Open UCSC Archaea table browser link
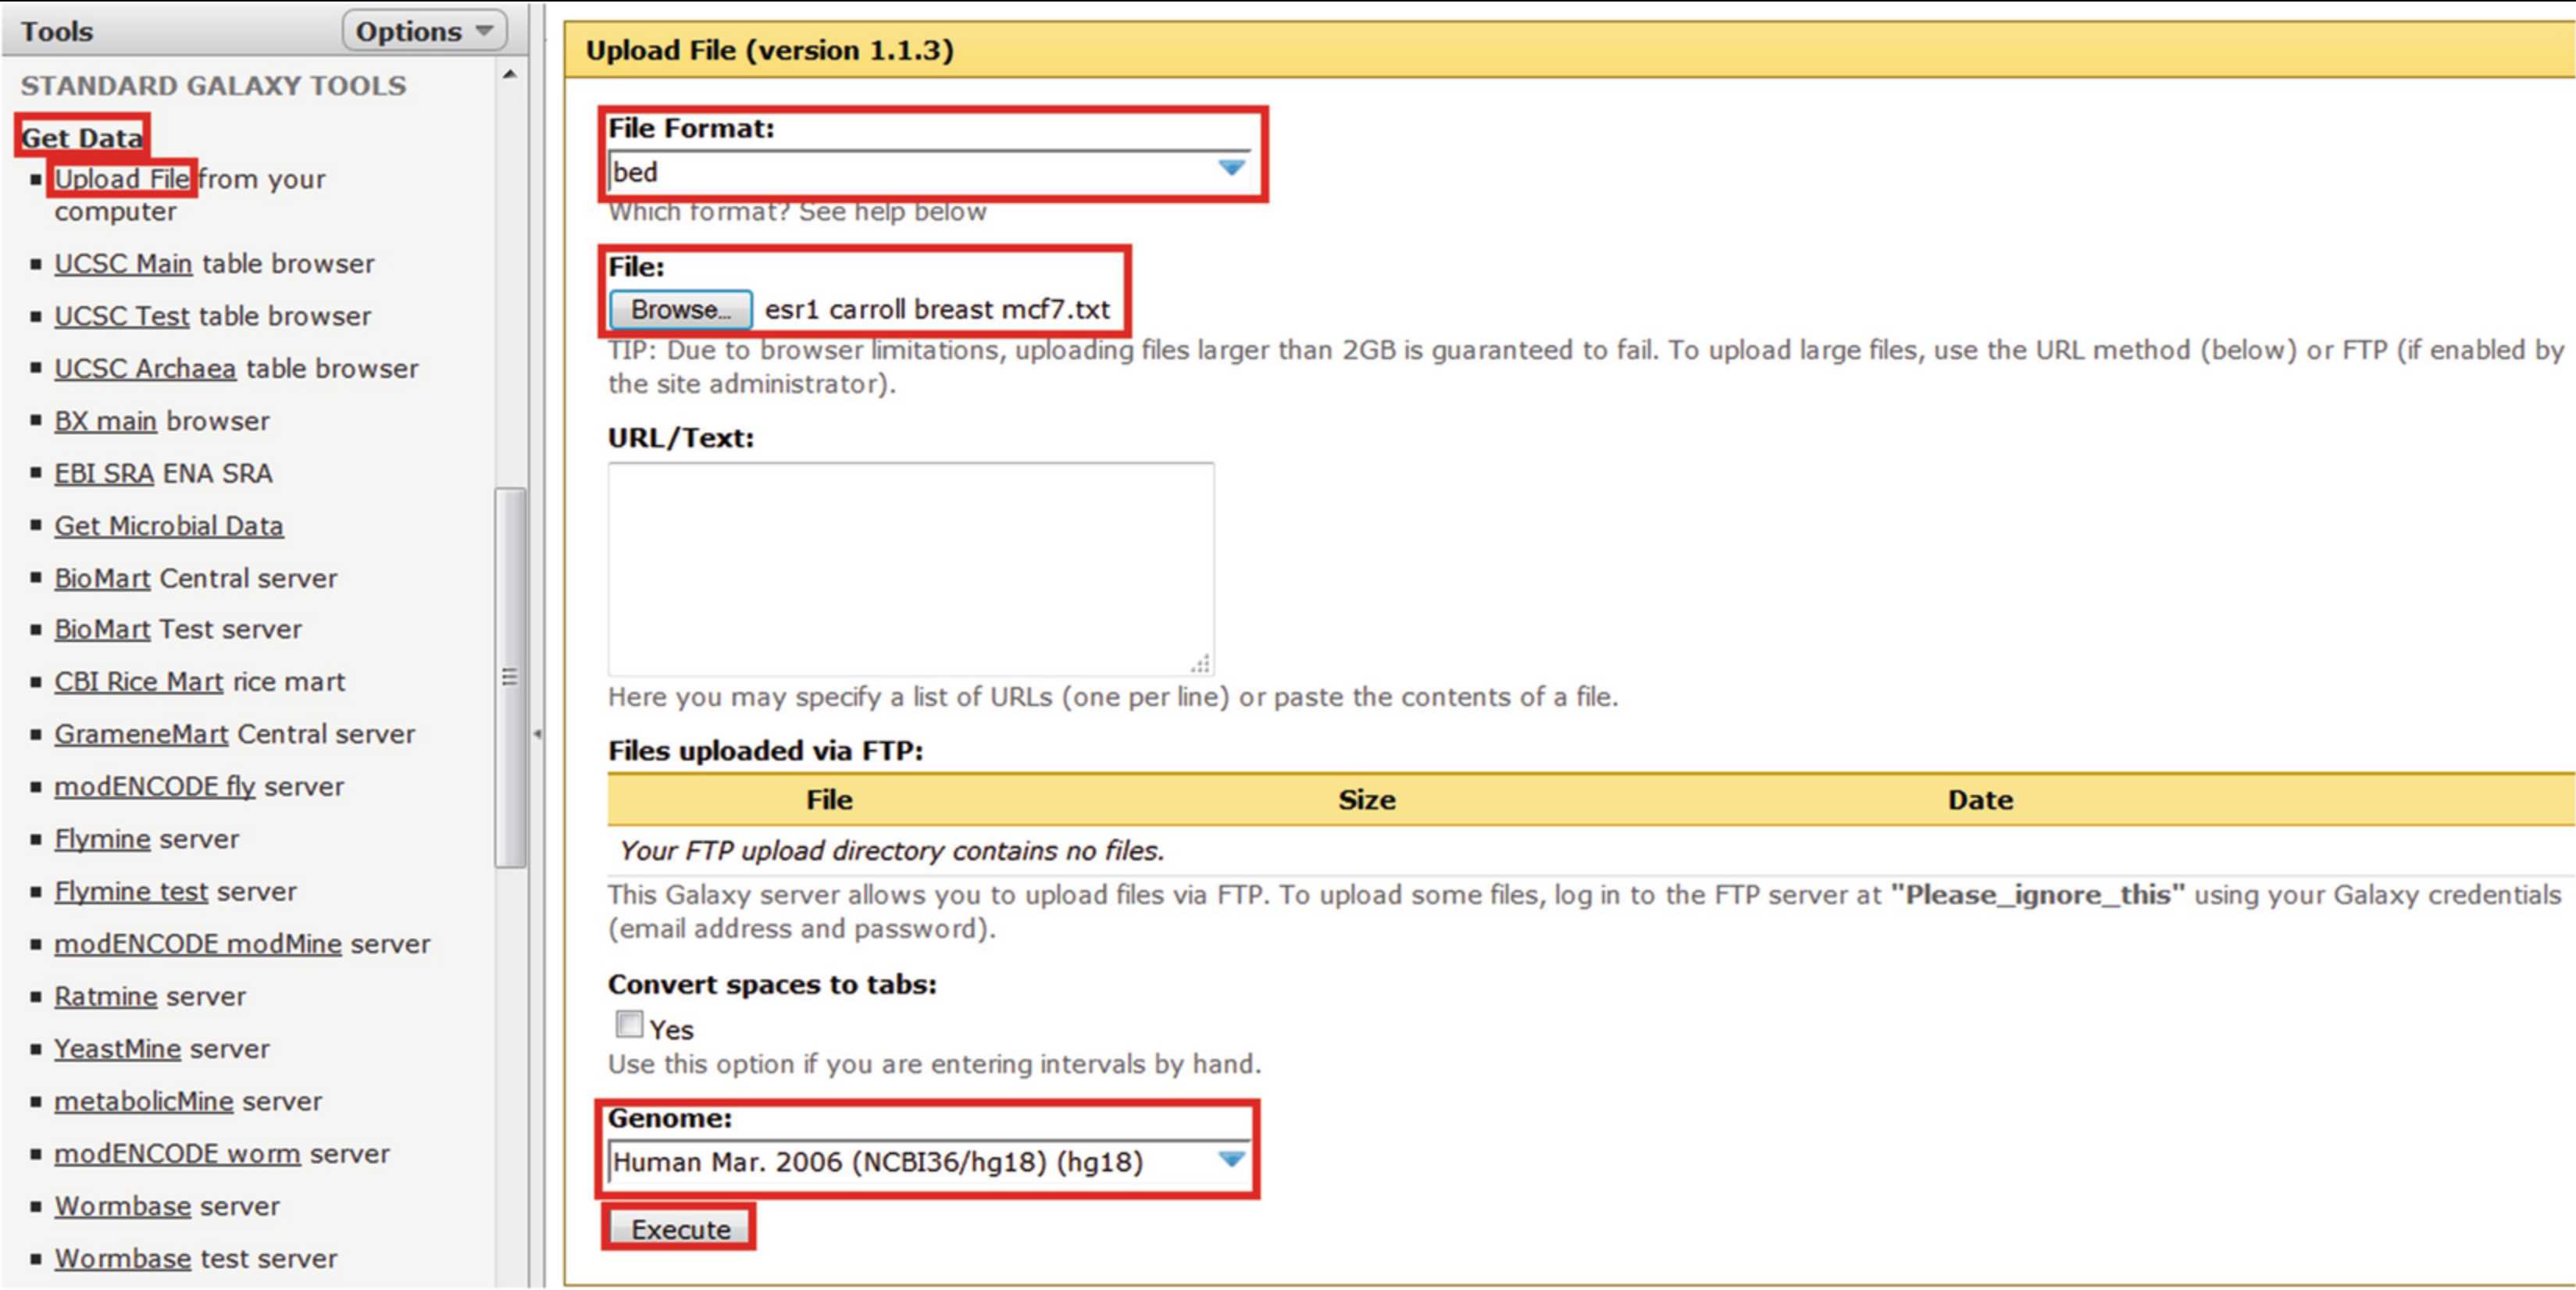 (x=145, y=369)
